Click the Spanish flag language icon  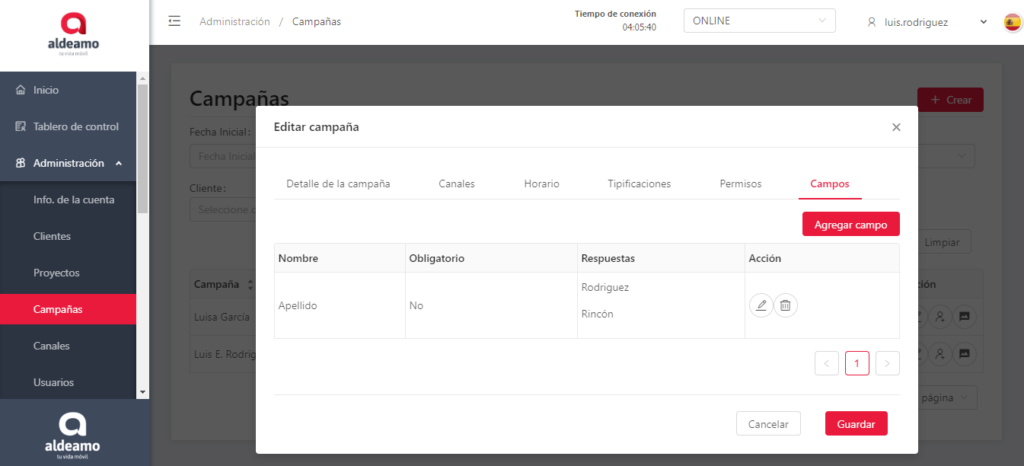1012,21
